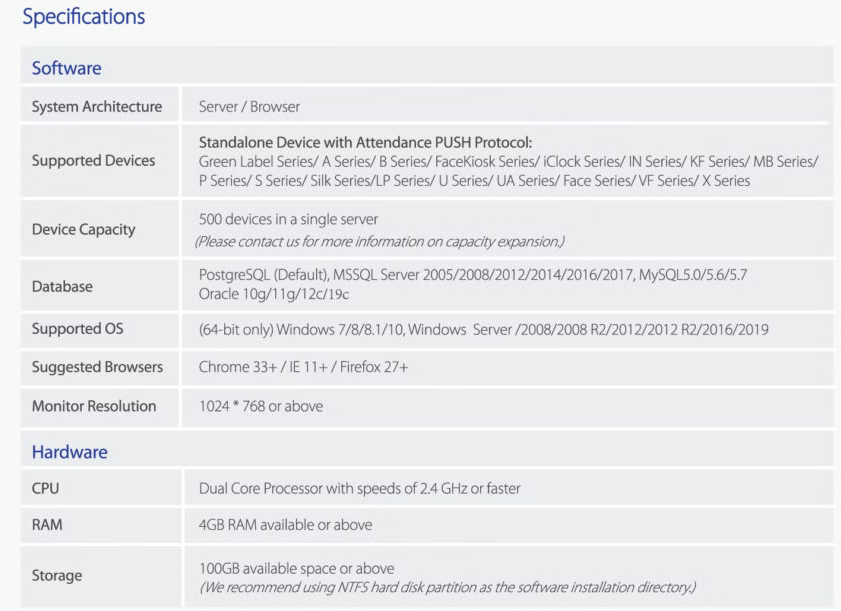
Task: Click the capacity expansion contact note
Action: click(379, 241)
